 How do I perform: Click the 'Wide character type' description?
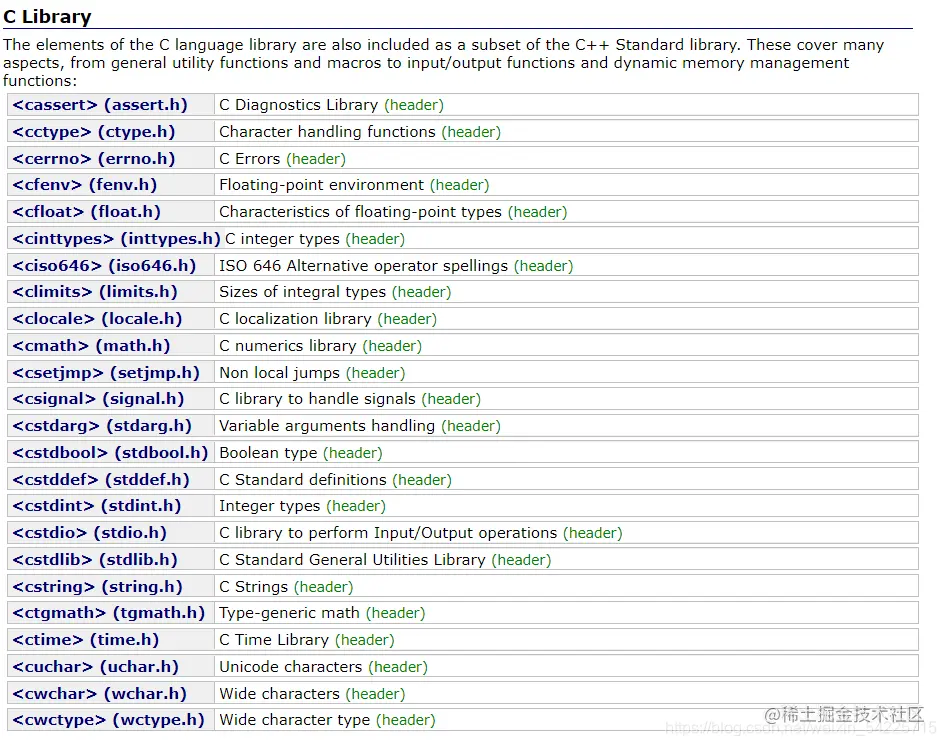coord(294,720)
